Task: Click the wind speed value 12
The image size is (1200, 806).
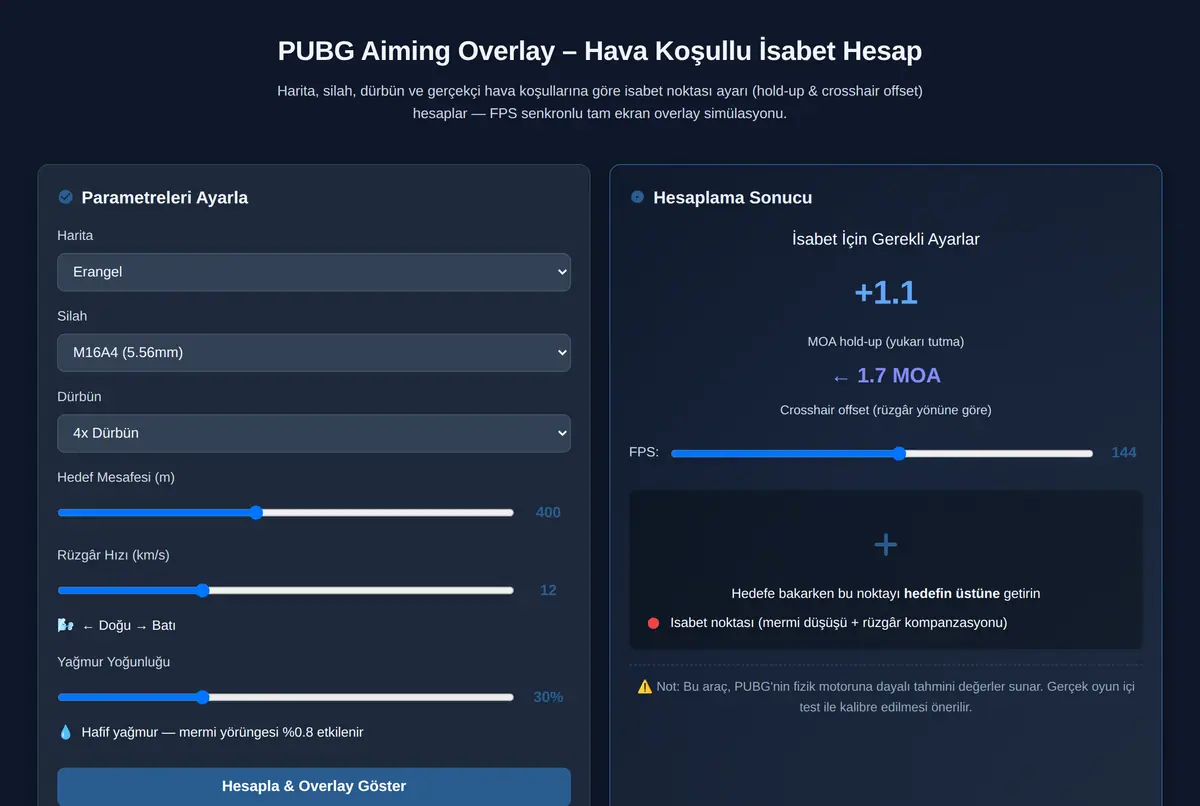Action: coord(548,590)
